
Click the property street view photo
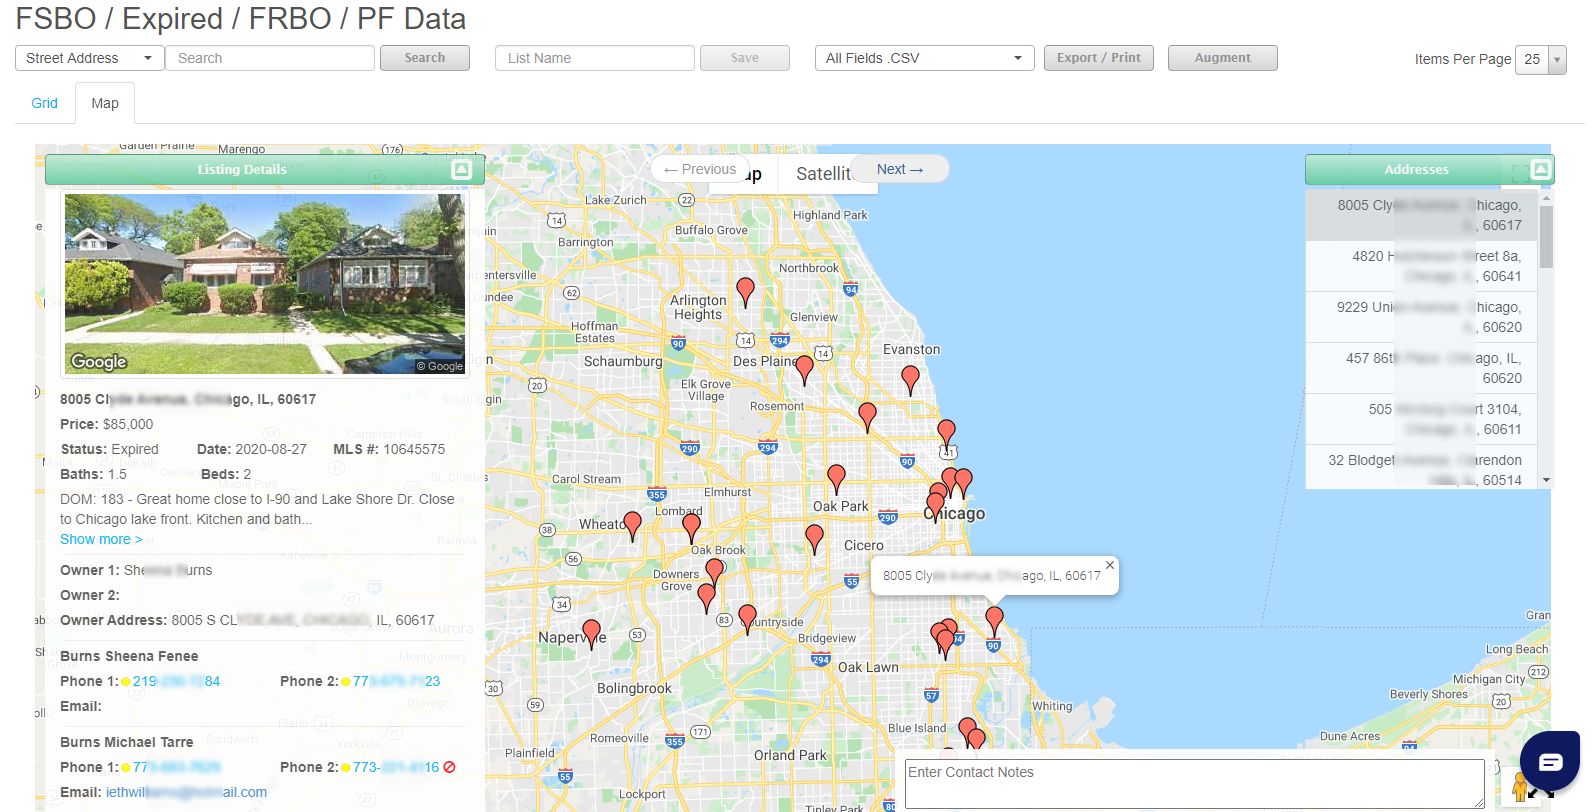pos(264,284)
